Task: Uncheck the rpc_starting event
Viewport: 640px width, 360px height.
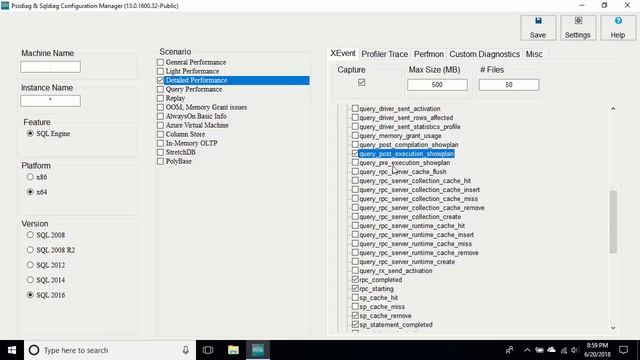Action: click(355, 289)
